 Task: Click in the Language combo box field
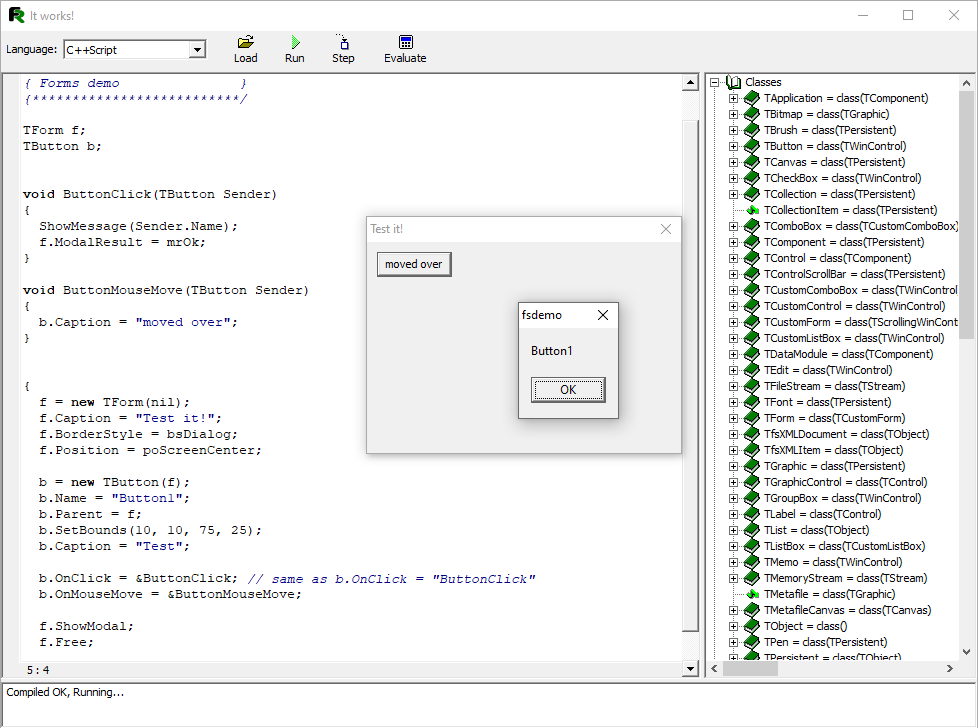[125, 50]
